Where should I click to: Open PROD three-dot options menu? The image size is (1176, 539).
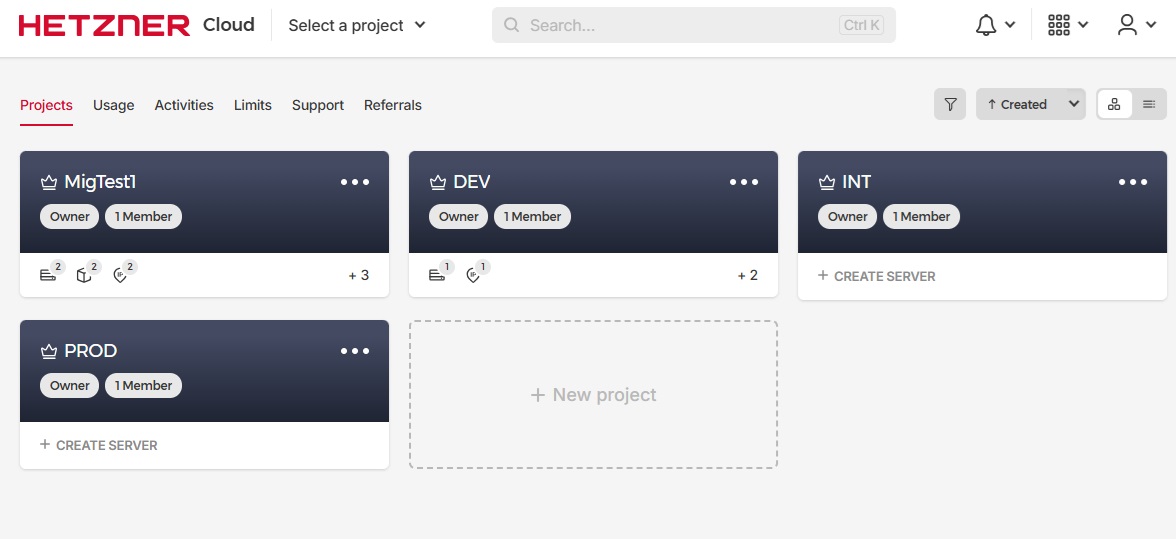click(355, 351)
